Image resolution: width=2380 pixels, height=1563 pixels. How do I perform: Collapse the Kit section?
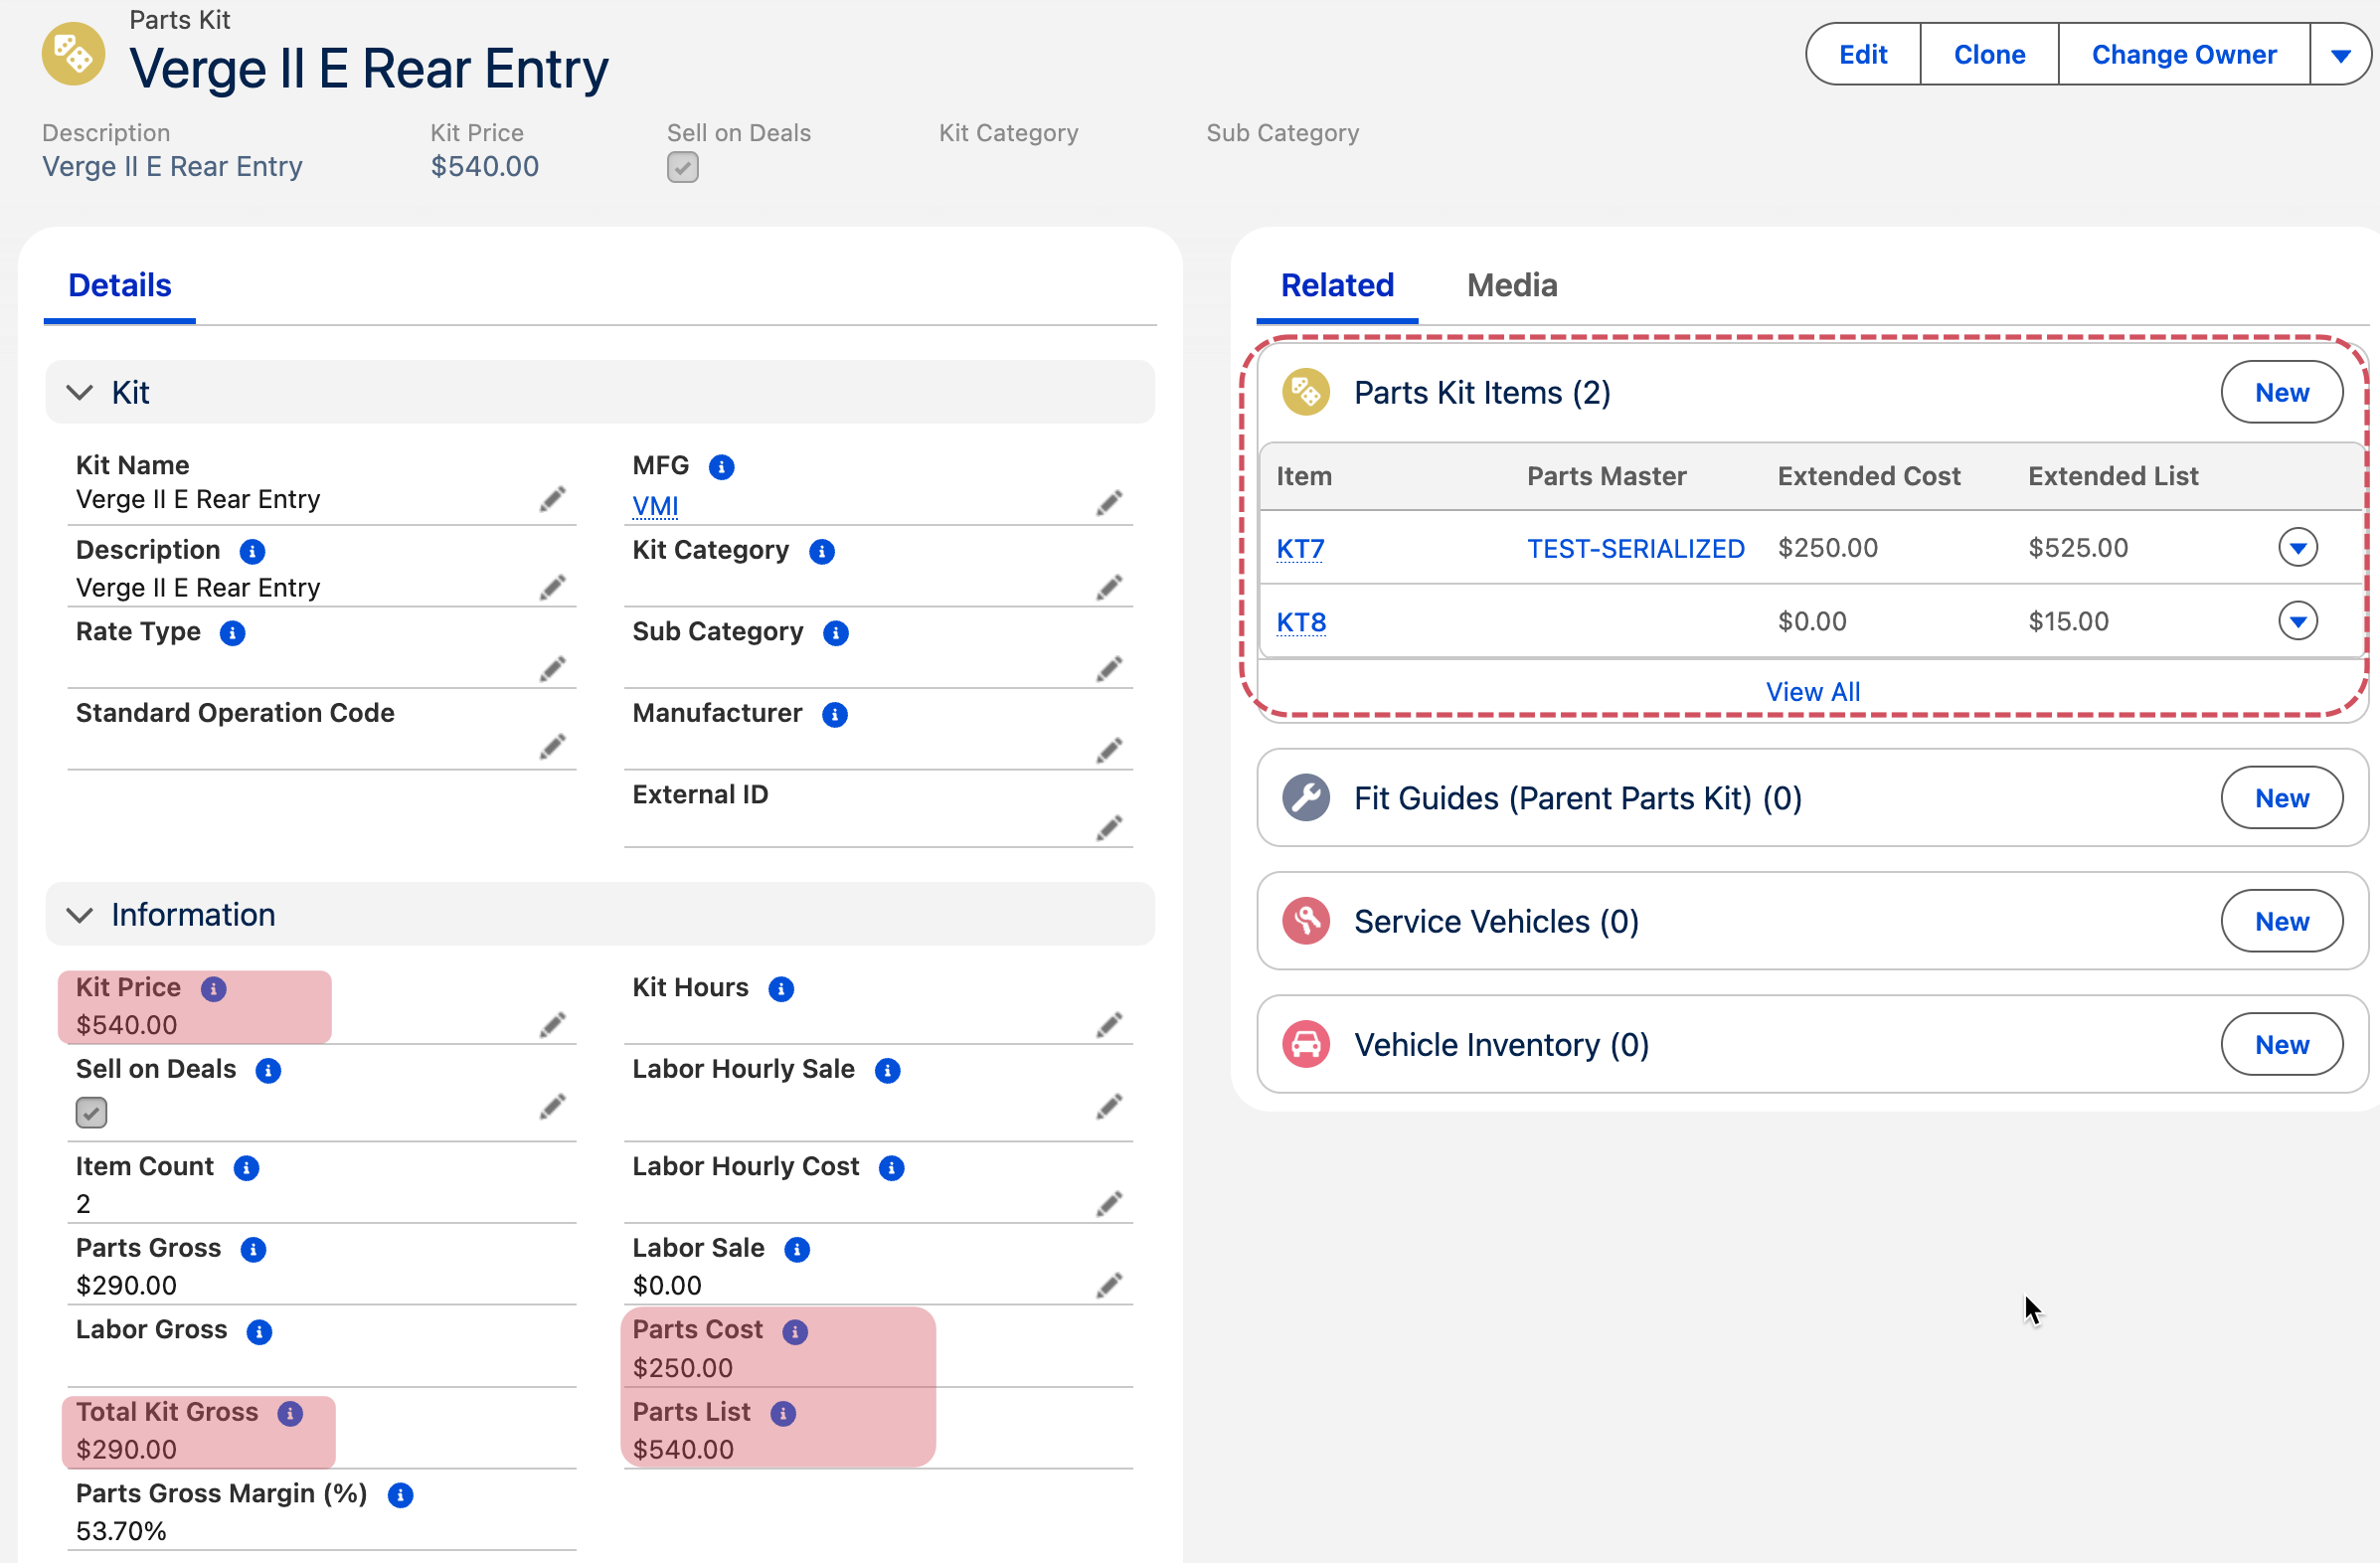tap(80, 393)
